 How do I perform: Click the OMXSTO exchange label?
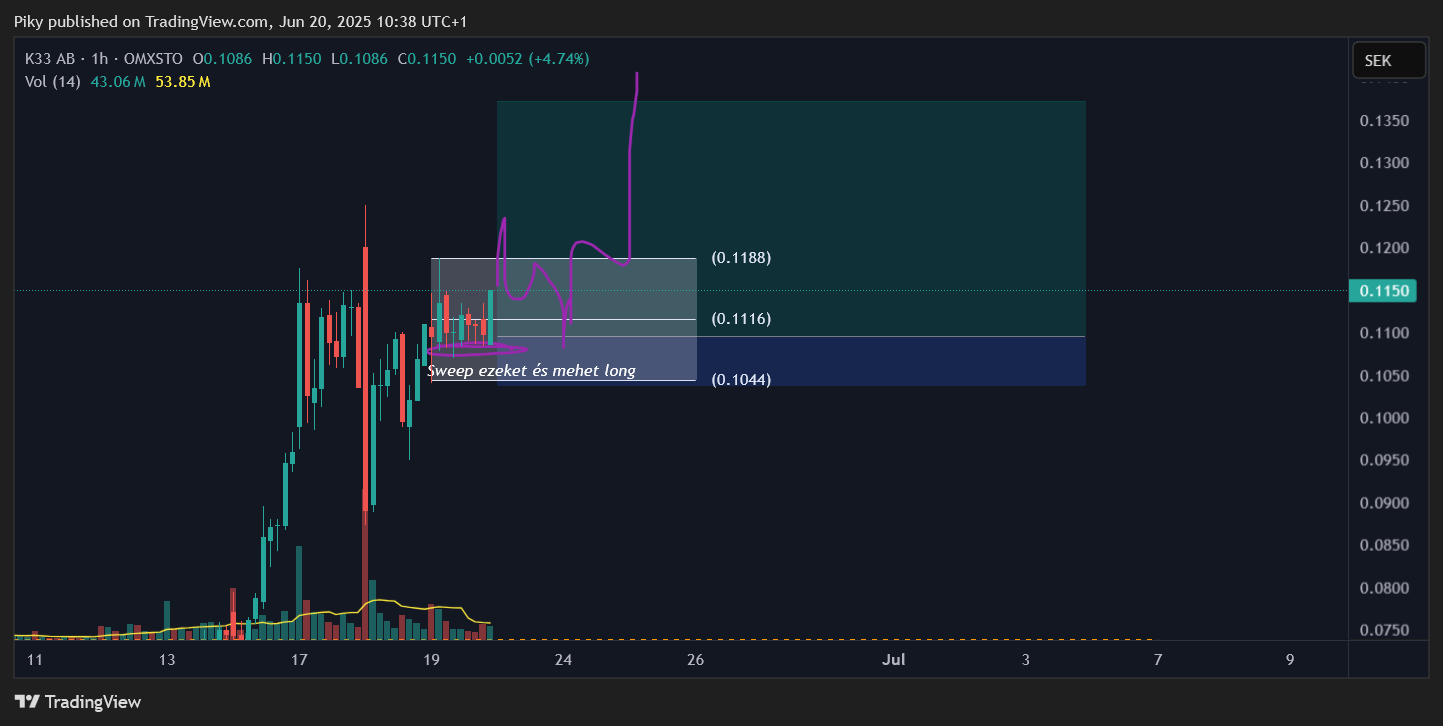pos(153,59)
